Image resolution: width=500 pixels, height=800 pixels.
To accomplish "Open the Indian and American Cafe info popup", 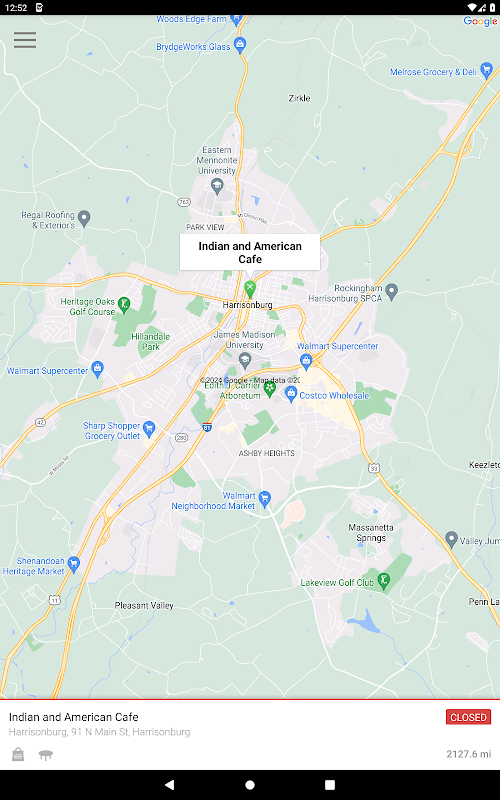I will [x=250, y=253].
